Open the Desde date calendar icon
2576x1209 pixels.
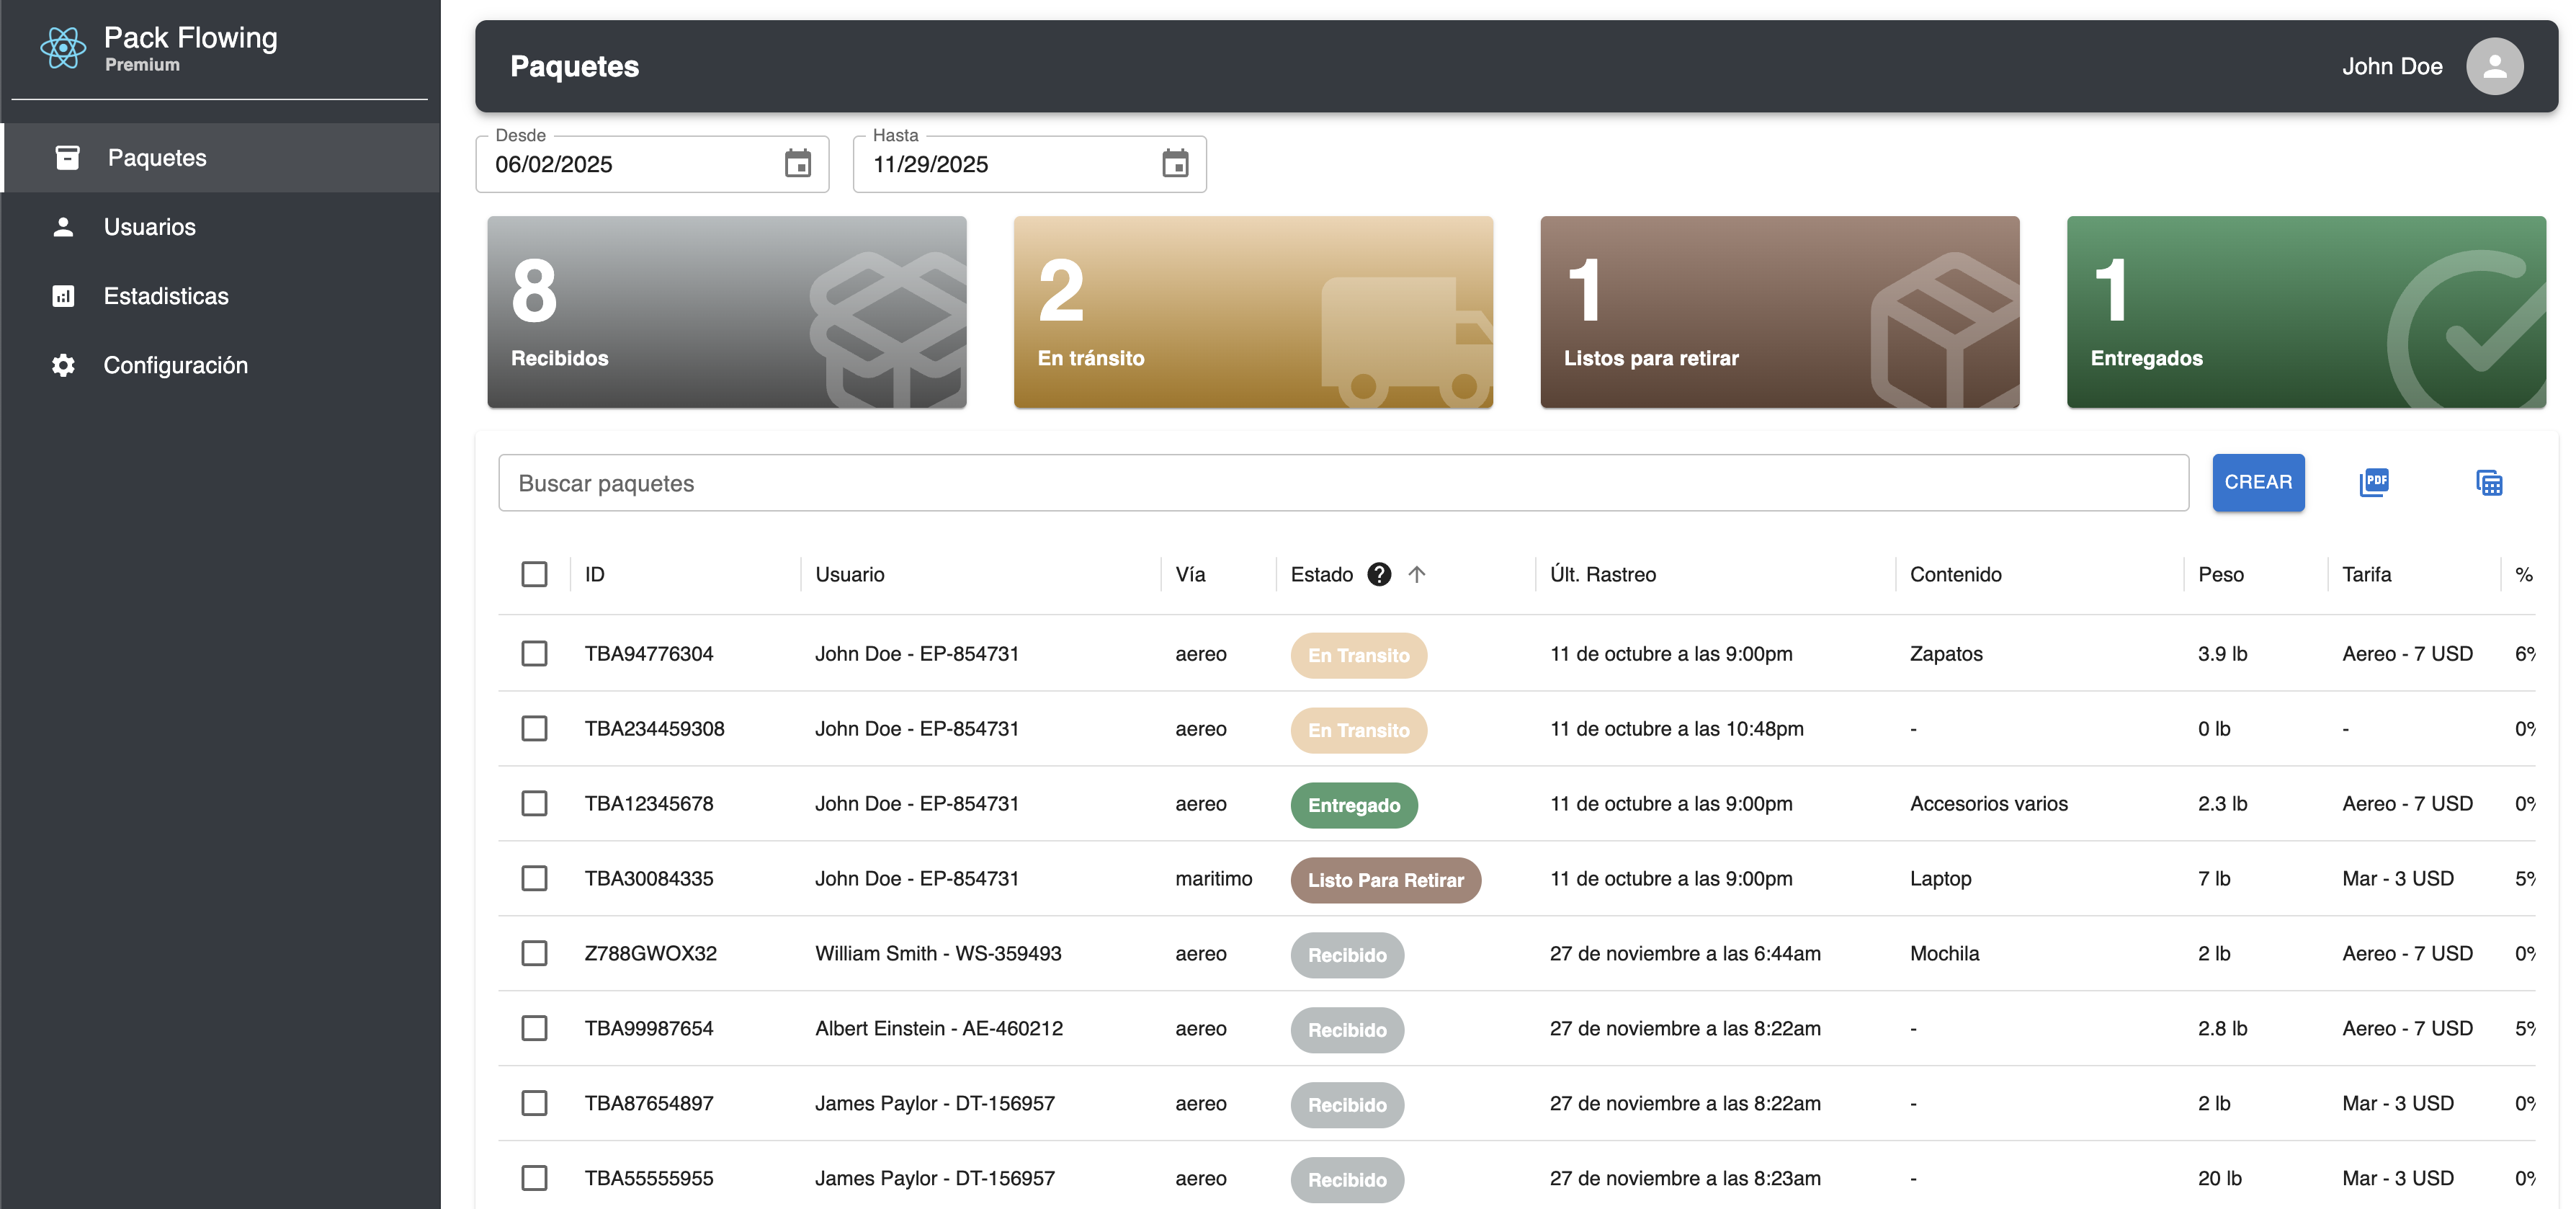coord(797,164)
